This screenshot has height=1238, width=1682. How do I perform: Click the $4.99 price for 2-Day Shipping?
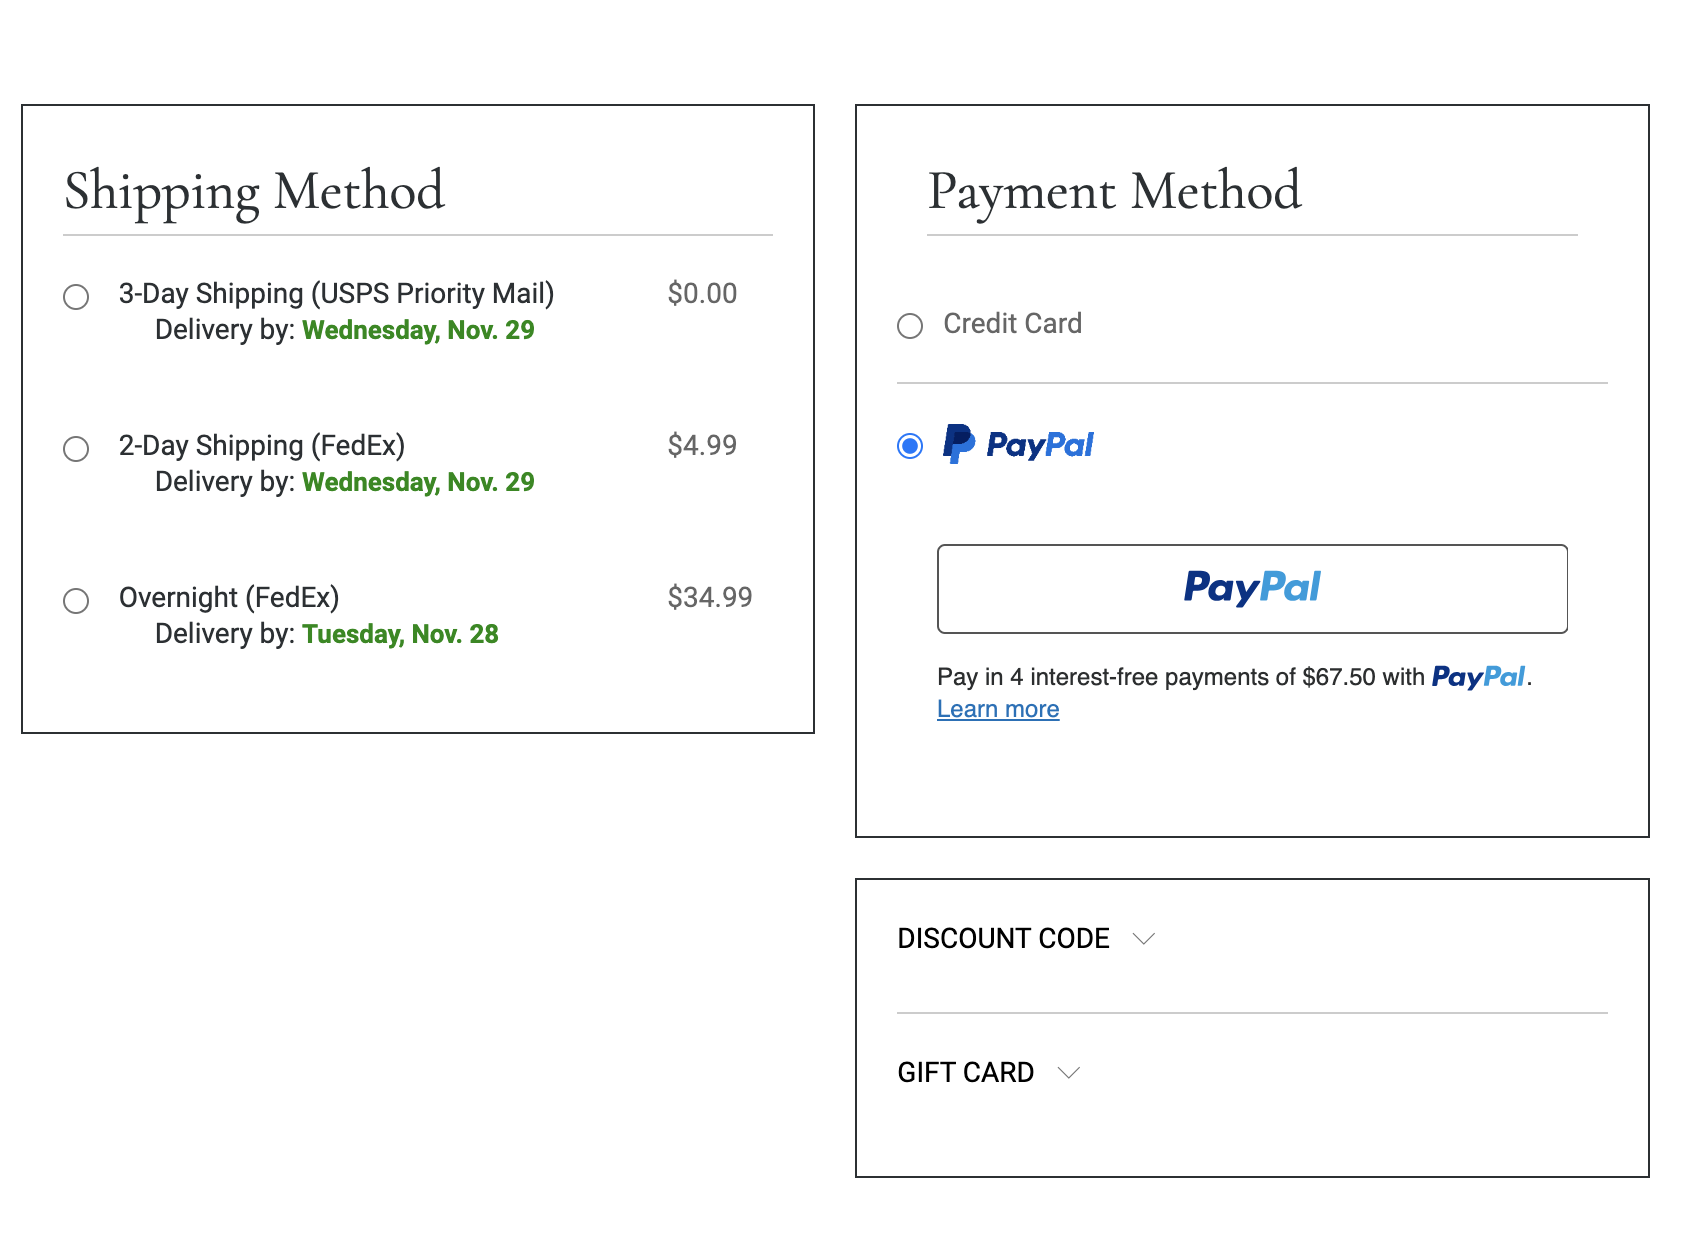tap(702, 445)
